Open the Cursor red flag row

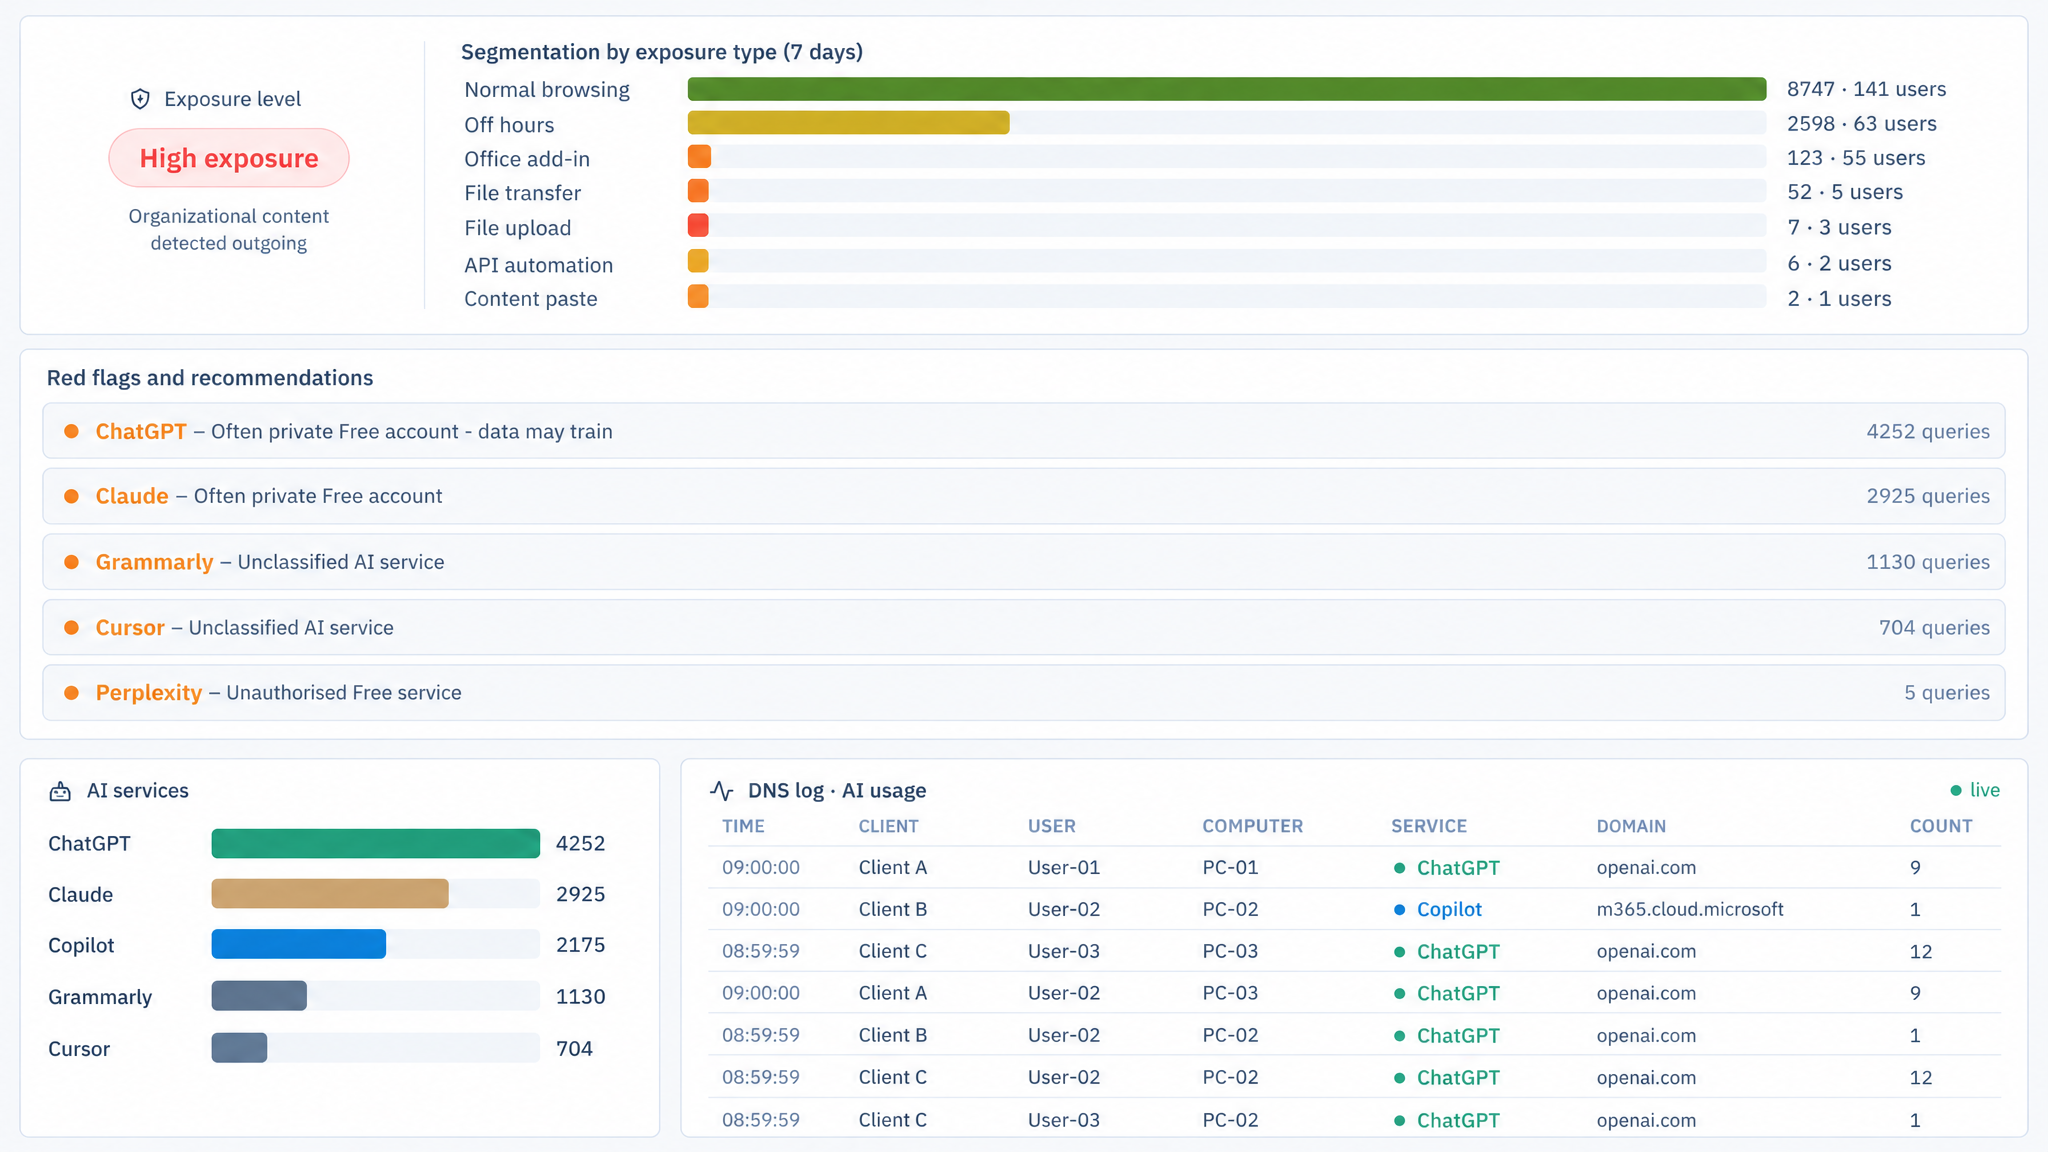click(1023, 627)
